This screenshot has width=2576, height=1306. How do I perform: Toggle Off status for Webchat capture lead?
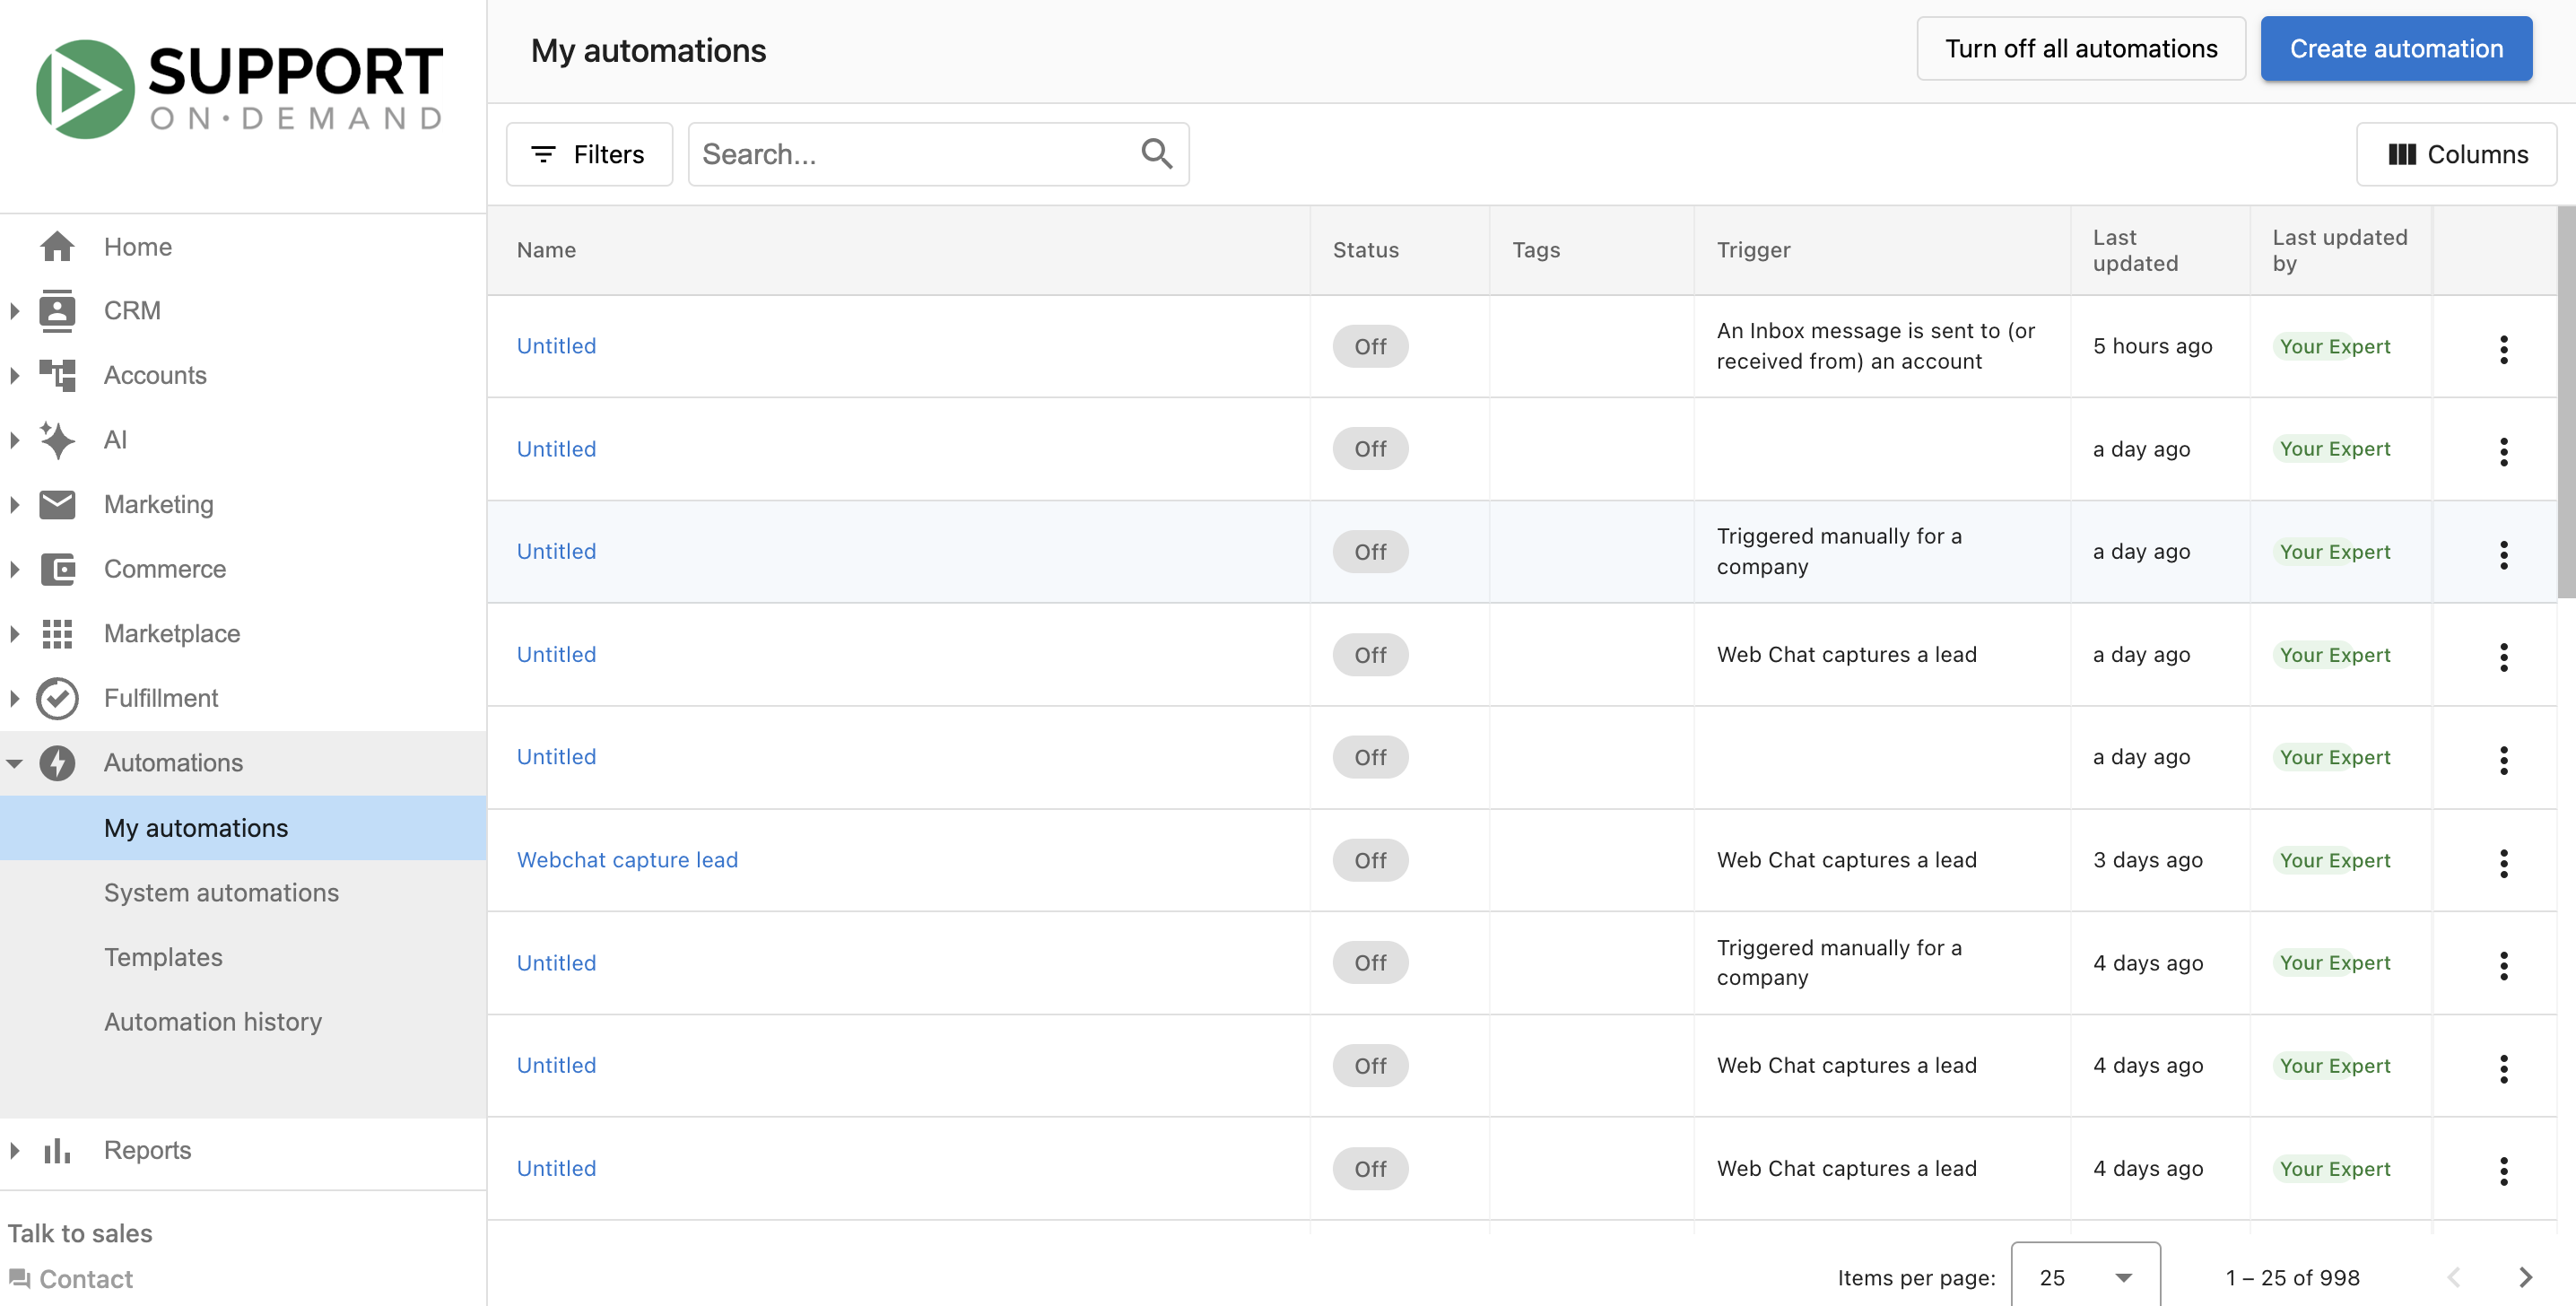[x=1370, y=860]
